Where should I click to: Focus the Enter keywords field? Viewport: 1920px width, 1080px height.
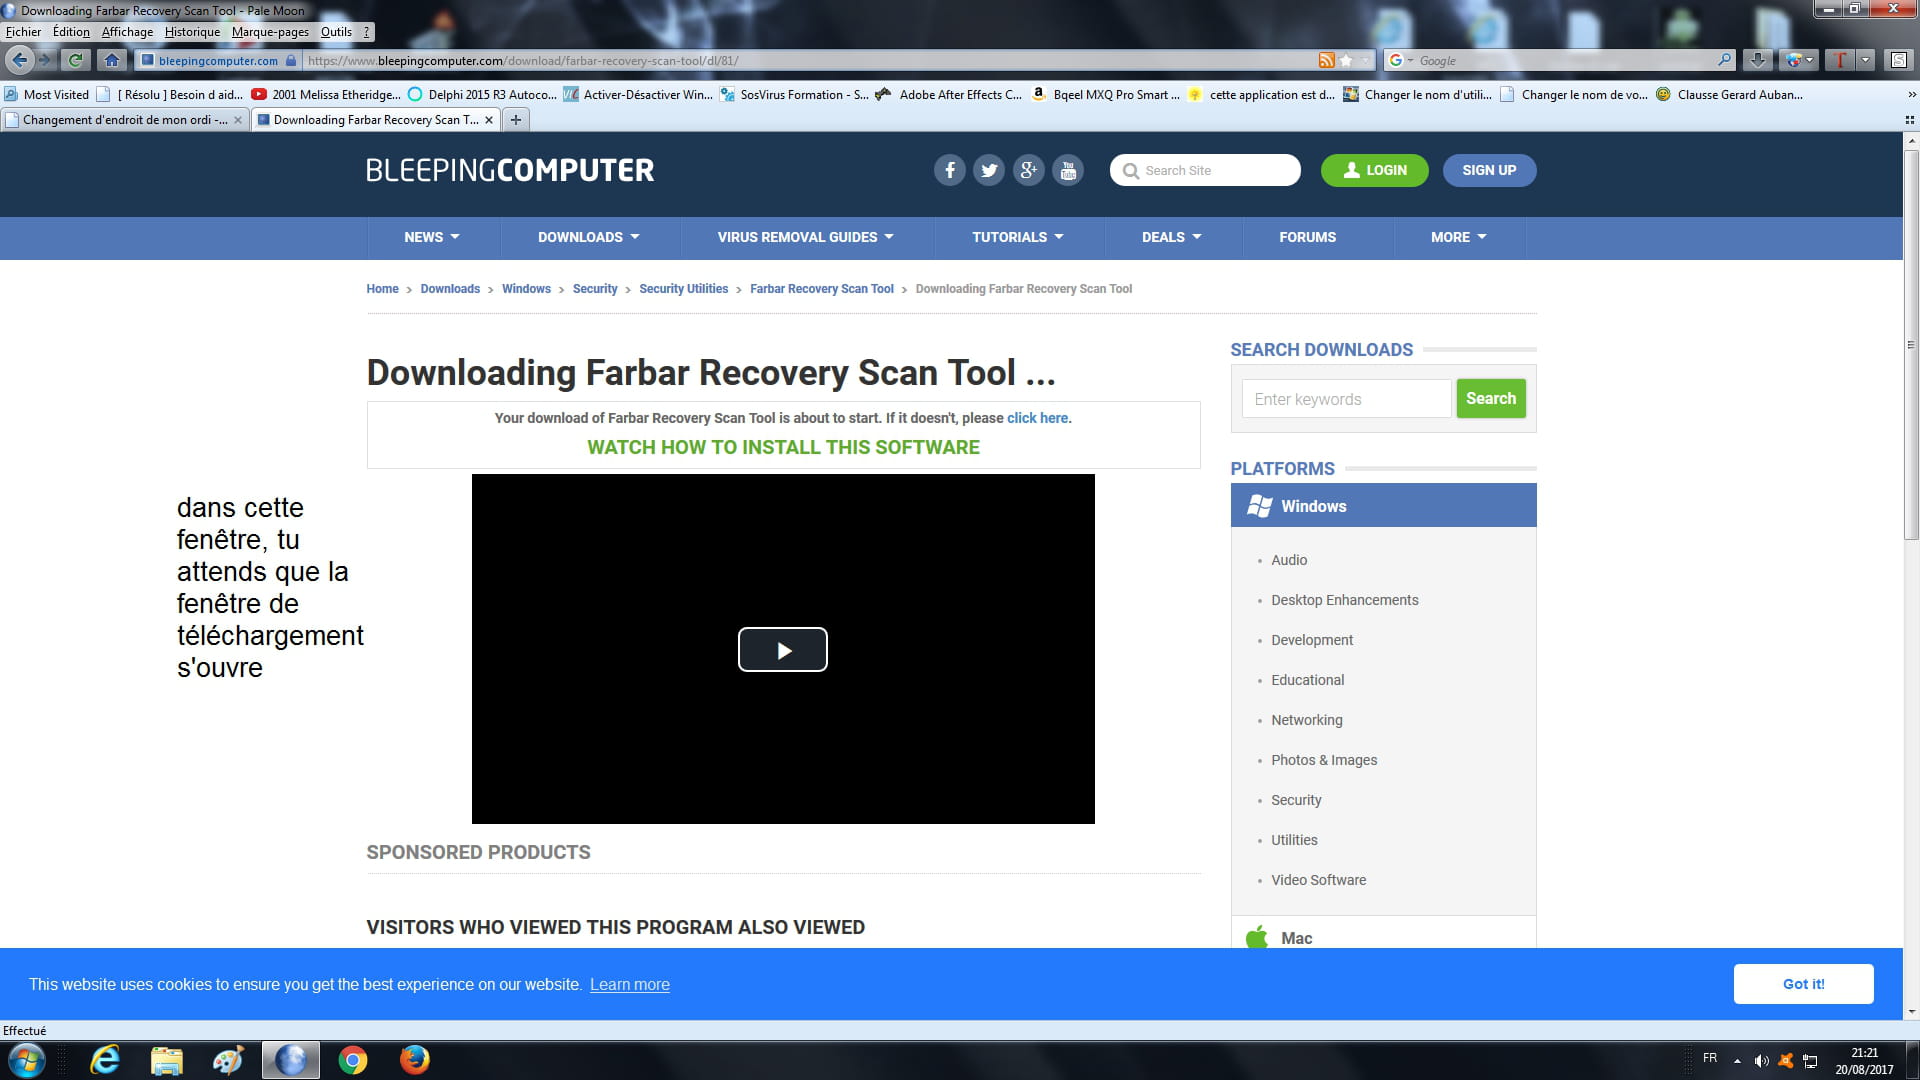[1346, 399]
